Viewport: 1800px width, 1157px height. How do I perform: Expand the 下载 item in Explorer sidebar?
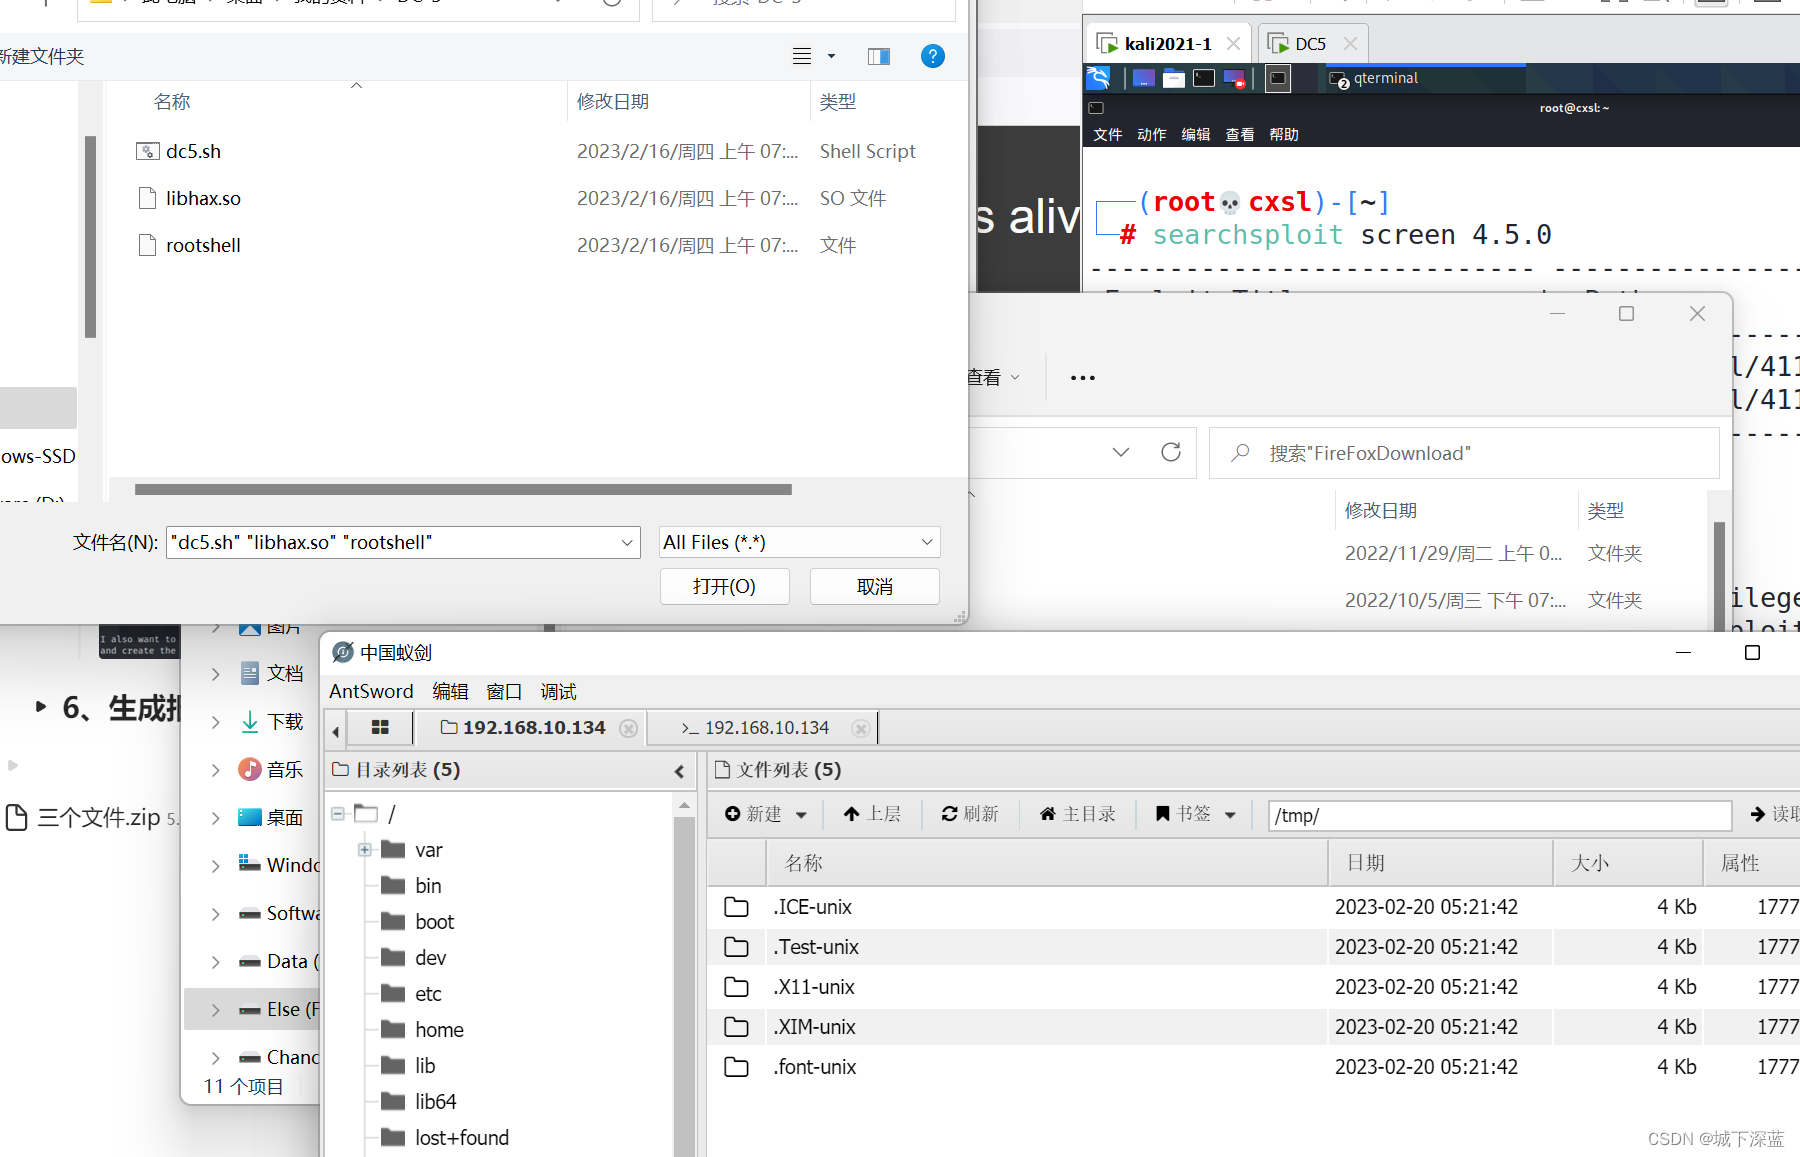pos(215,722)
